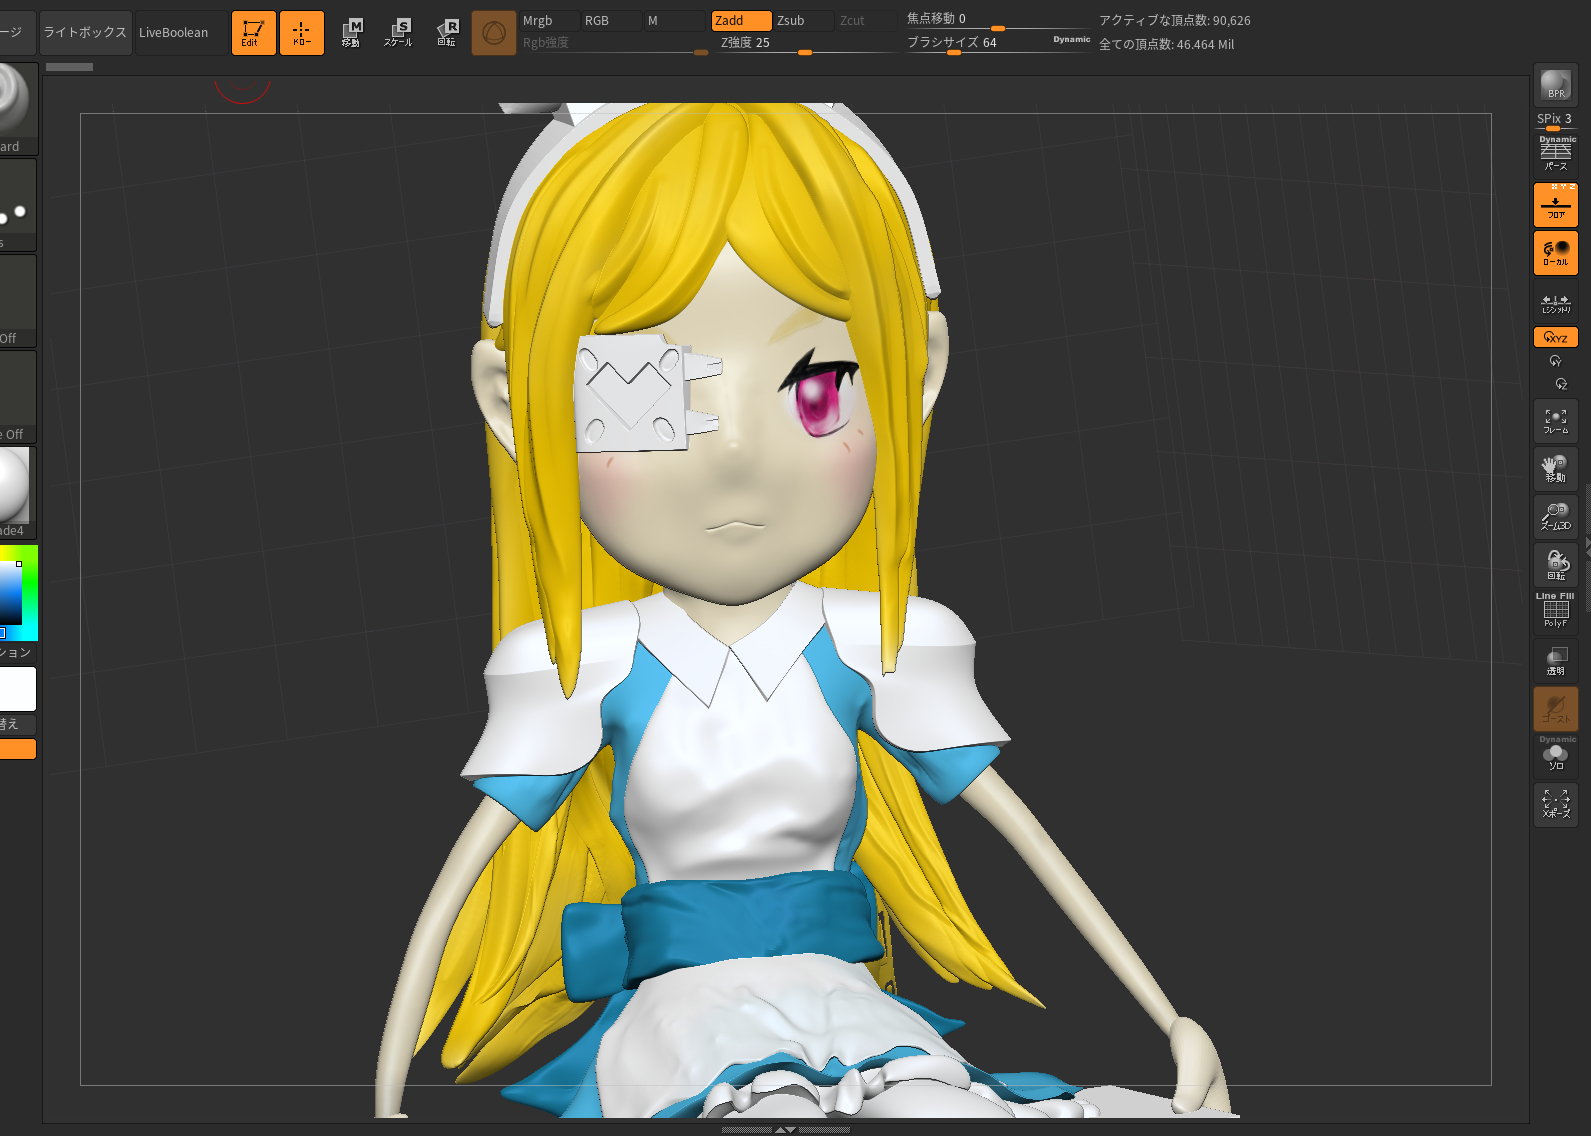The image size is (1591, 1136).
Task: Toggle Solo (ソロ) mode
Action: click(x=1556, y=755)
